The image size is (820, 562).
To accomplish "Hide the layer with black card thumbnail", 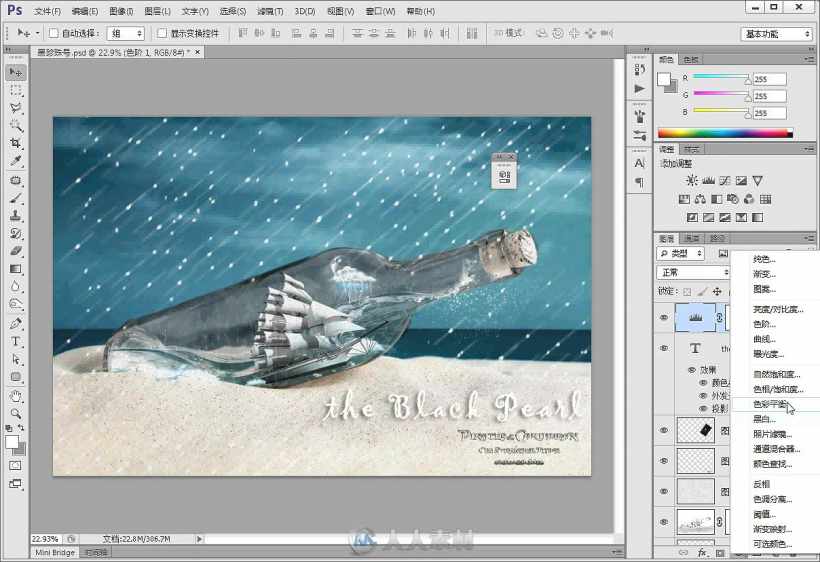I will point(664,430).
